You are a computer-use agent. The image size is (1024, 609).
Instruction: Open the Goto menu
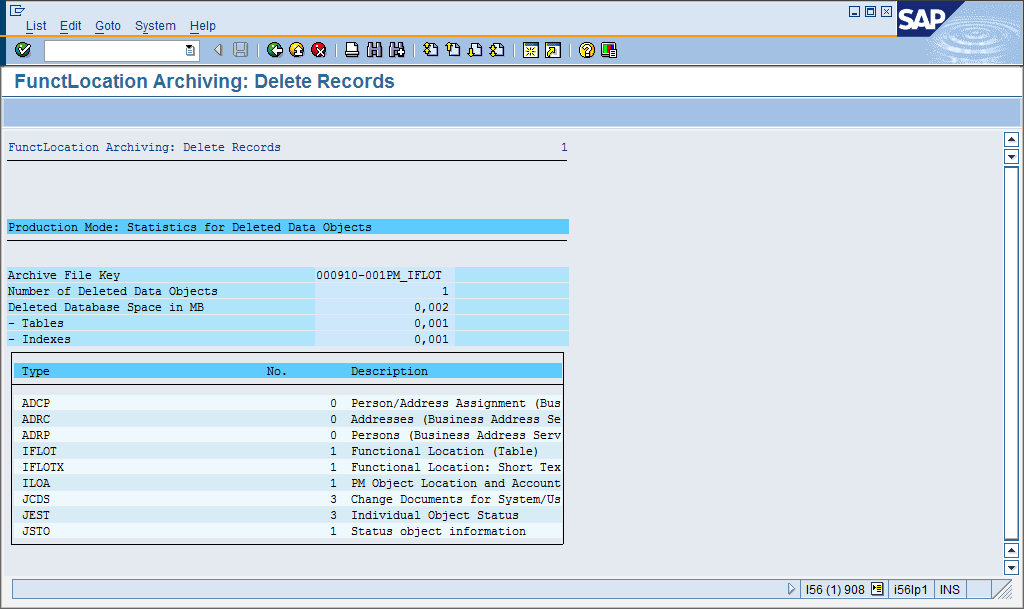[x=108, y=25]
